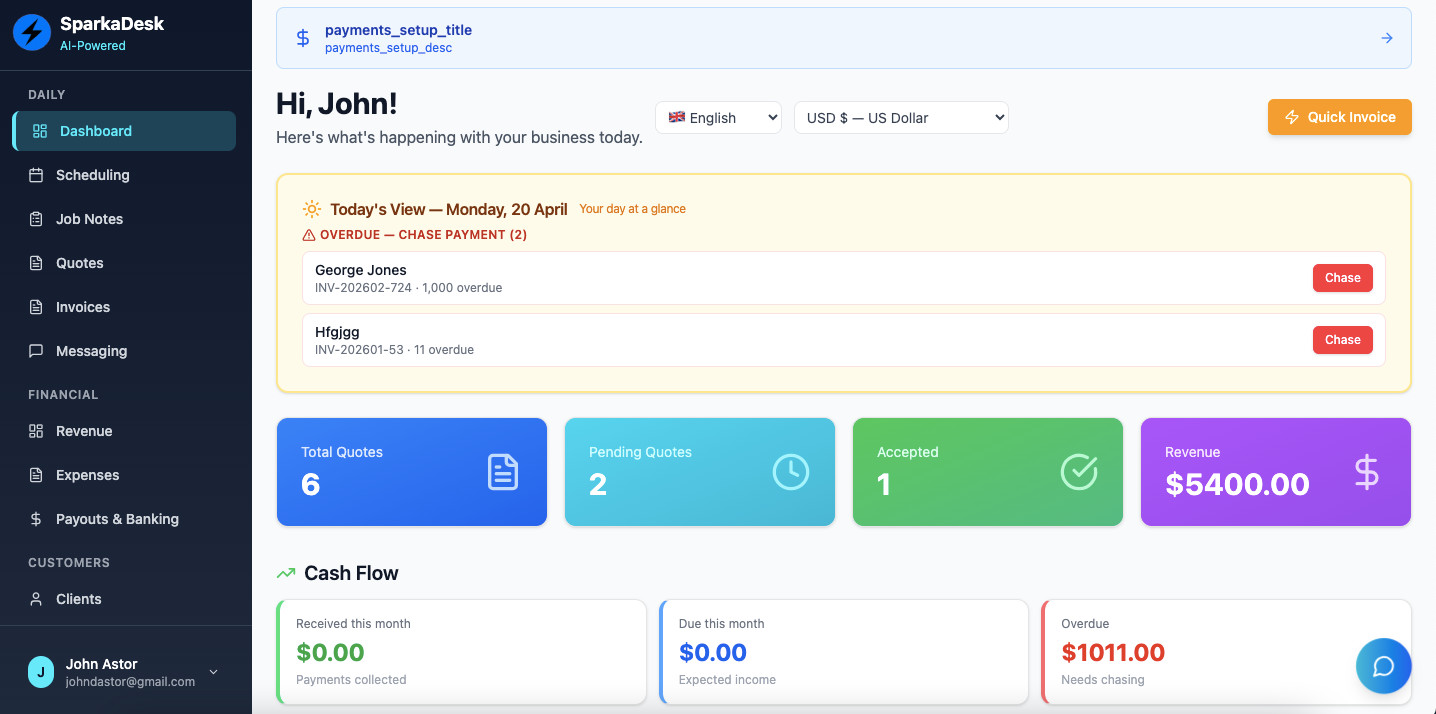Click the Received this month cash flow card

coord(461,652)
